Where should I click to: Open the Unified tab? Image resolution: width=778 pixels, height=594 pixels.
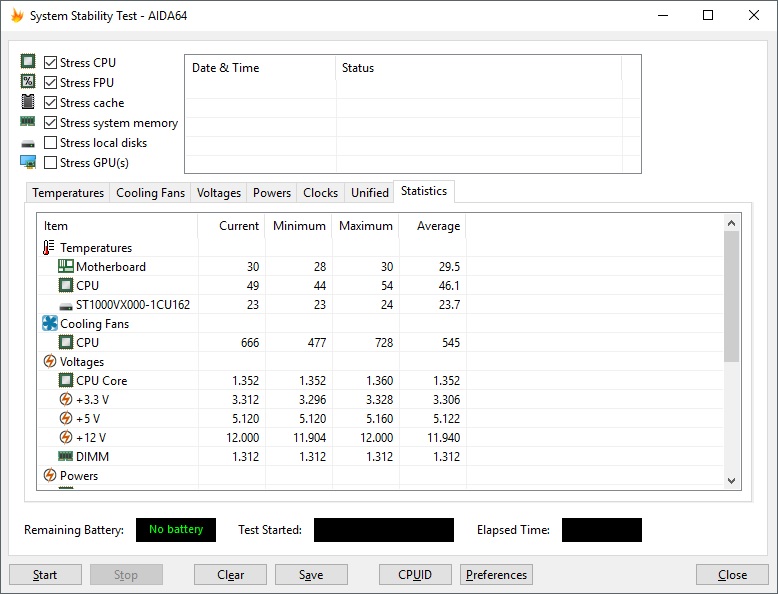[370, 193]
